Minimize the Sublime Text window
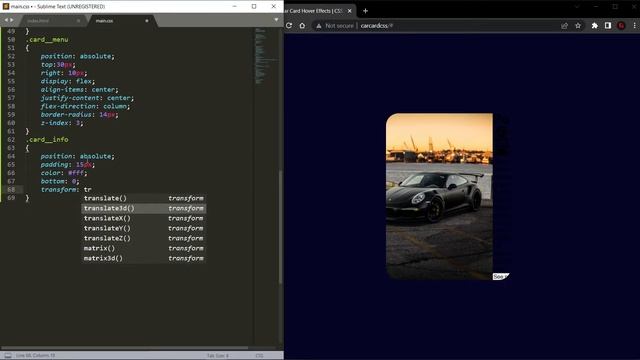Screen dimensions: 640x360 [235, 7]
